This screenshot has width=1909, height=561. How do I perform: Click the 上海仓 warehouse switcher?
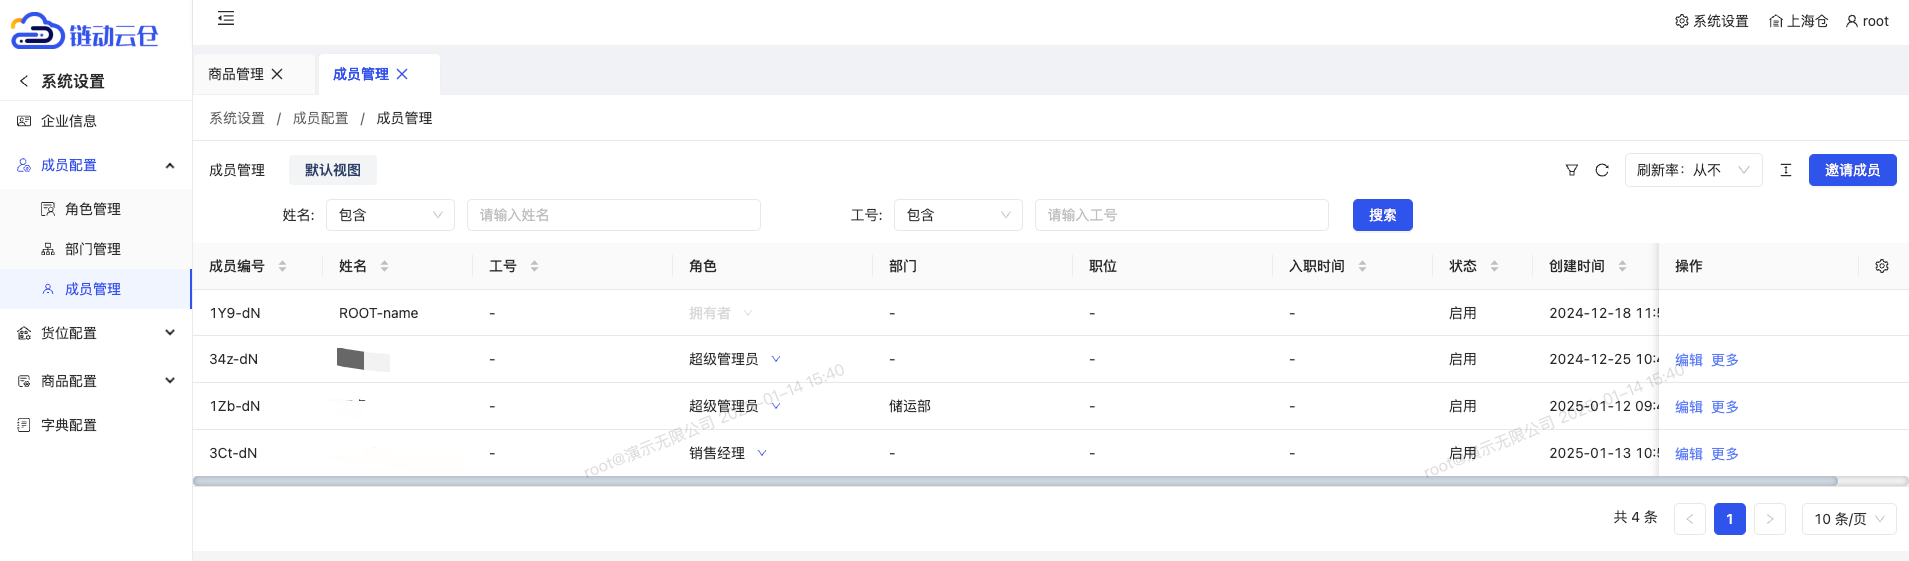pyautogui.click(x=1797, y=21)
